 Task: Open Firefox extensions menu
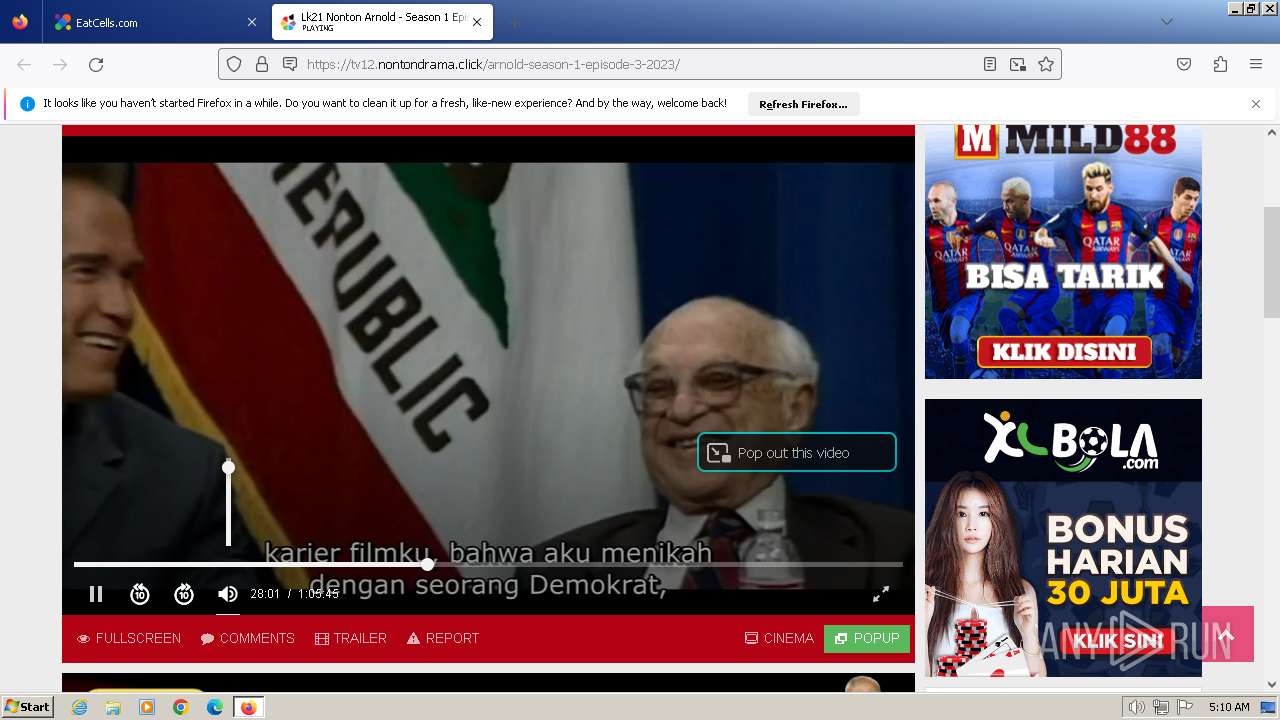1220,64
